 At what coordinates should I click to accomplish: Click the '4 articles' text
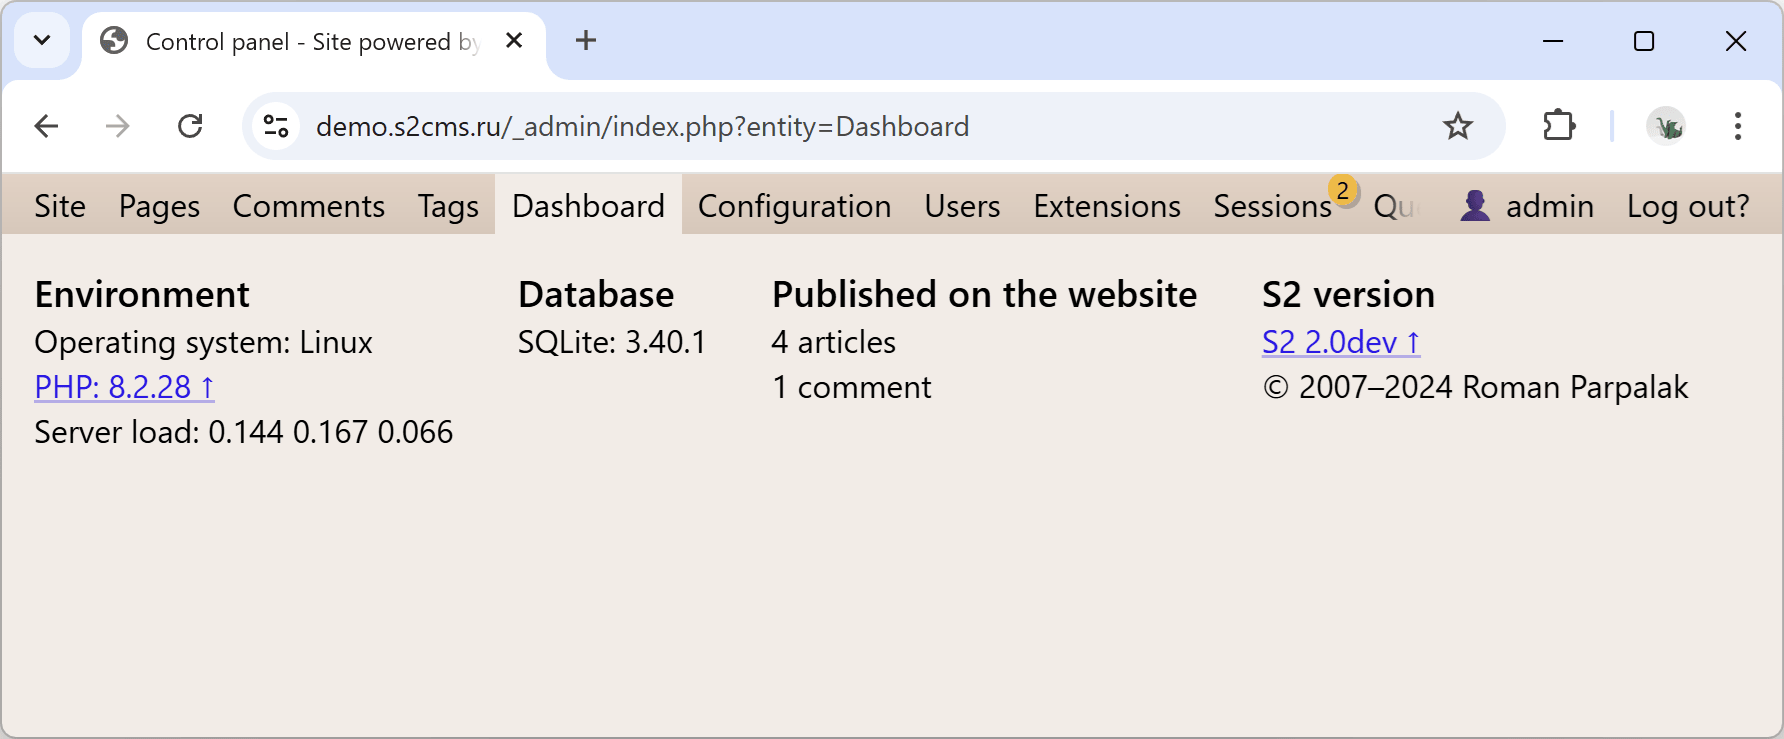click(x=834, y=342)
